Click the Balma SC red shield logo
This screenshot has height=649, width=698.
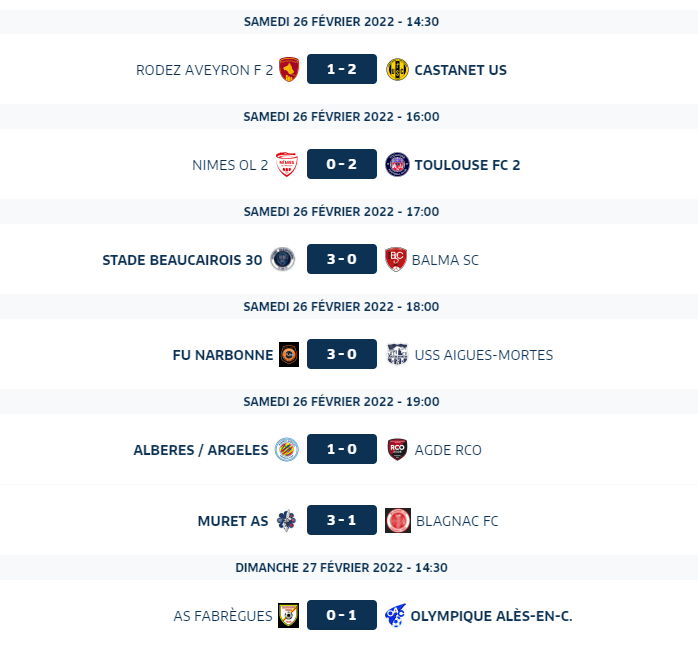coord(396,259)
